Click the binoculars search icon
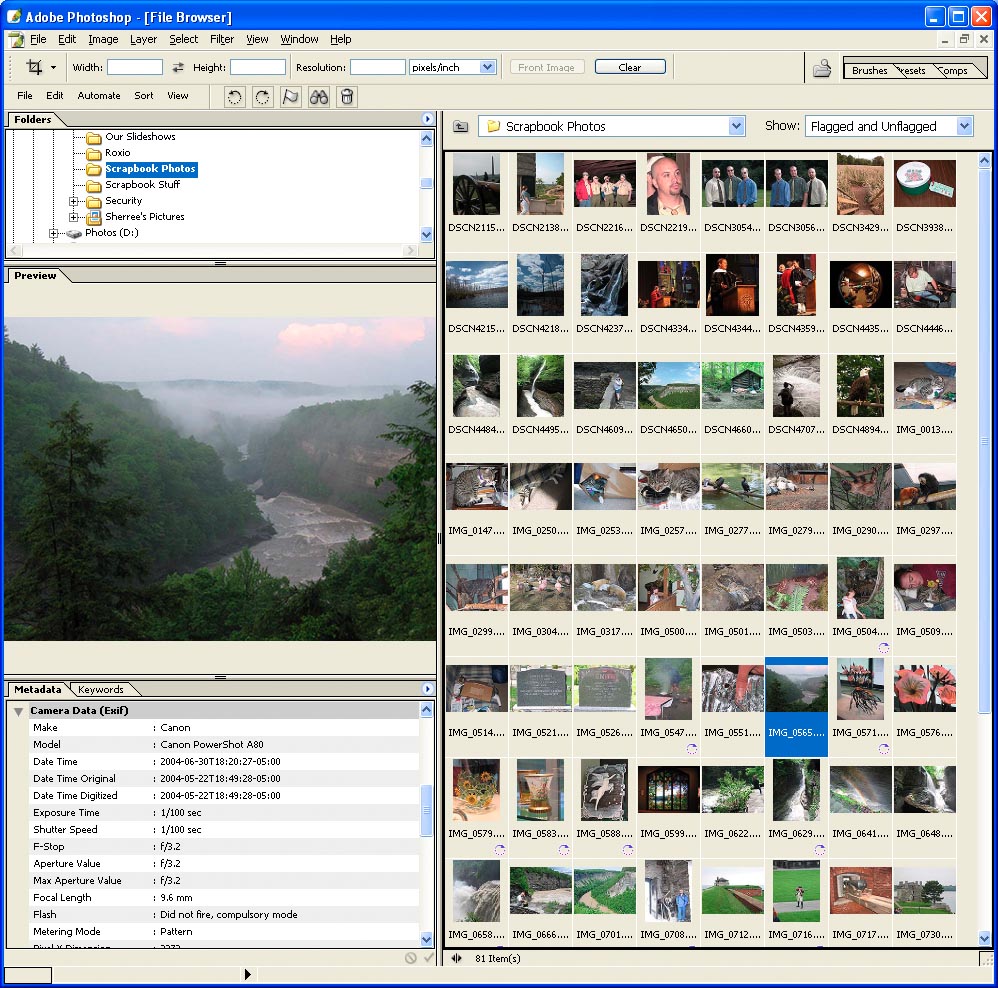Image resolution: width=998 pixels, height=988 pixels. 318,96
